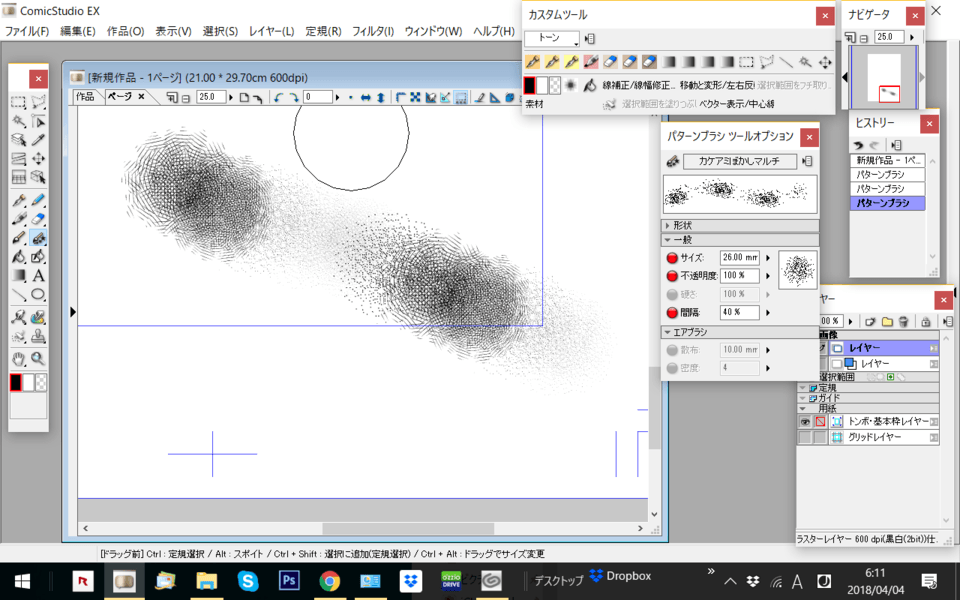Viewport: 960px width, 600px height.
Task: Toggle visibility box of グリッドレイヤー
Action: 804,437
